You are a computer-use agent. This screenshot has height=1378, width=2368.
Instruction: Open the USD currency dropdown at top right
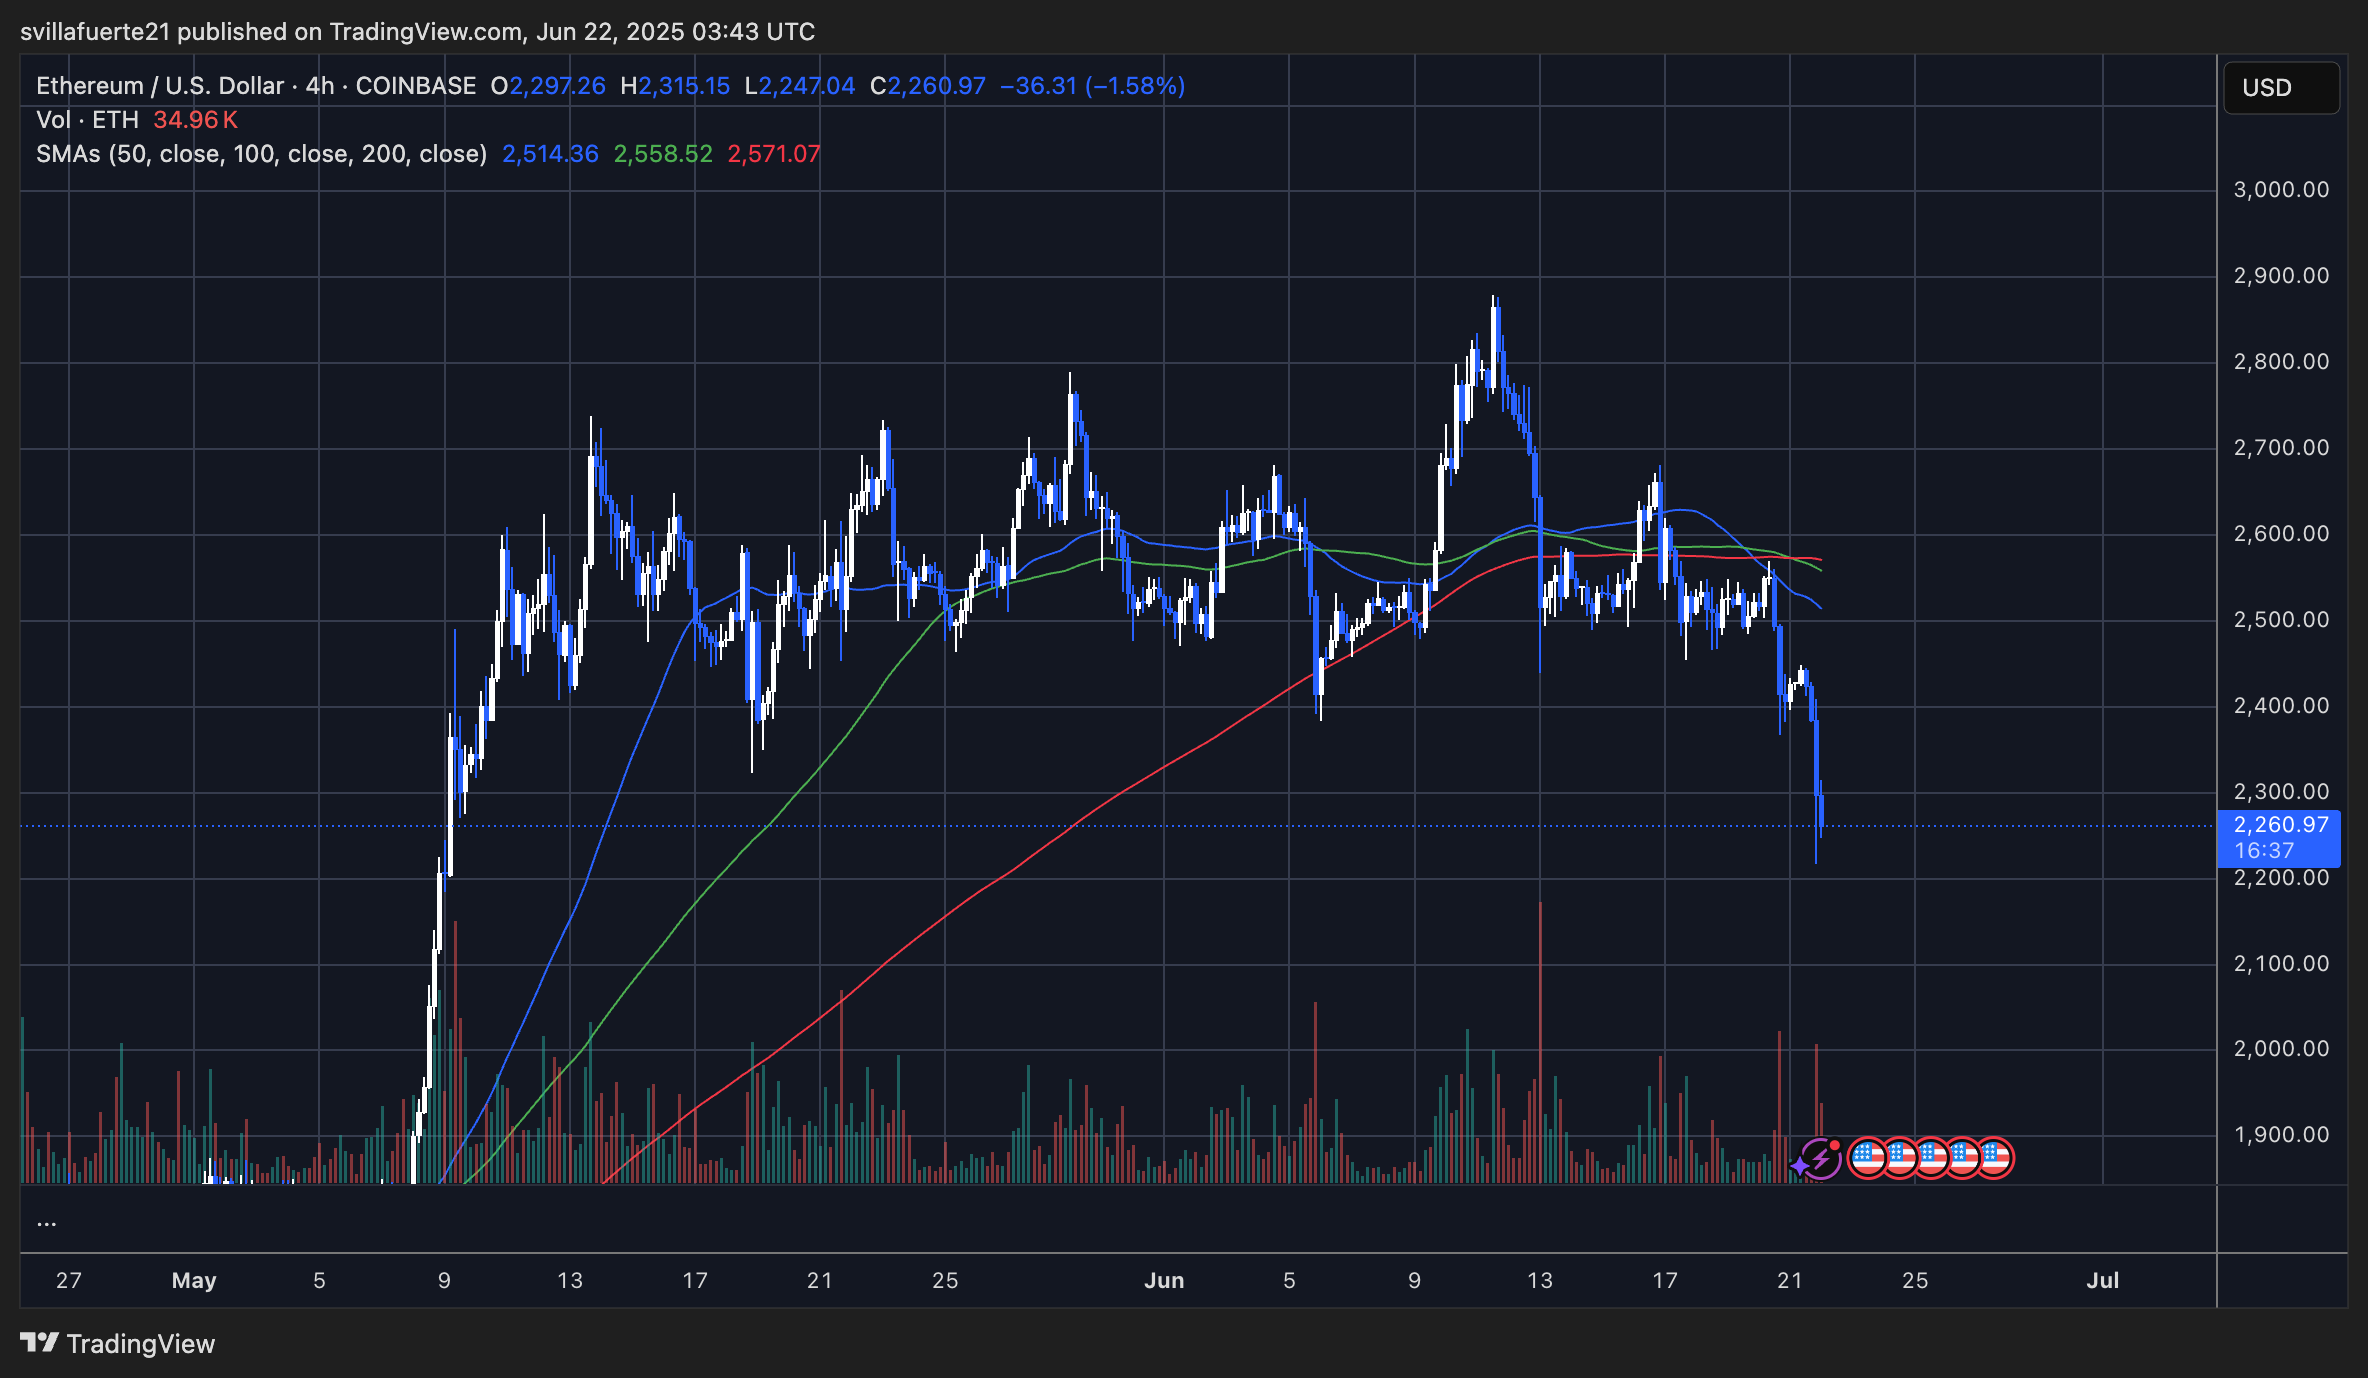click(2281, 88)
